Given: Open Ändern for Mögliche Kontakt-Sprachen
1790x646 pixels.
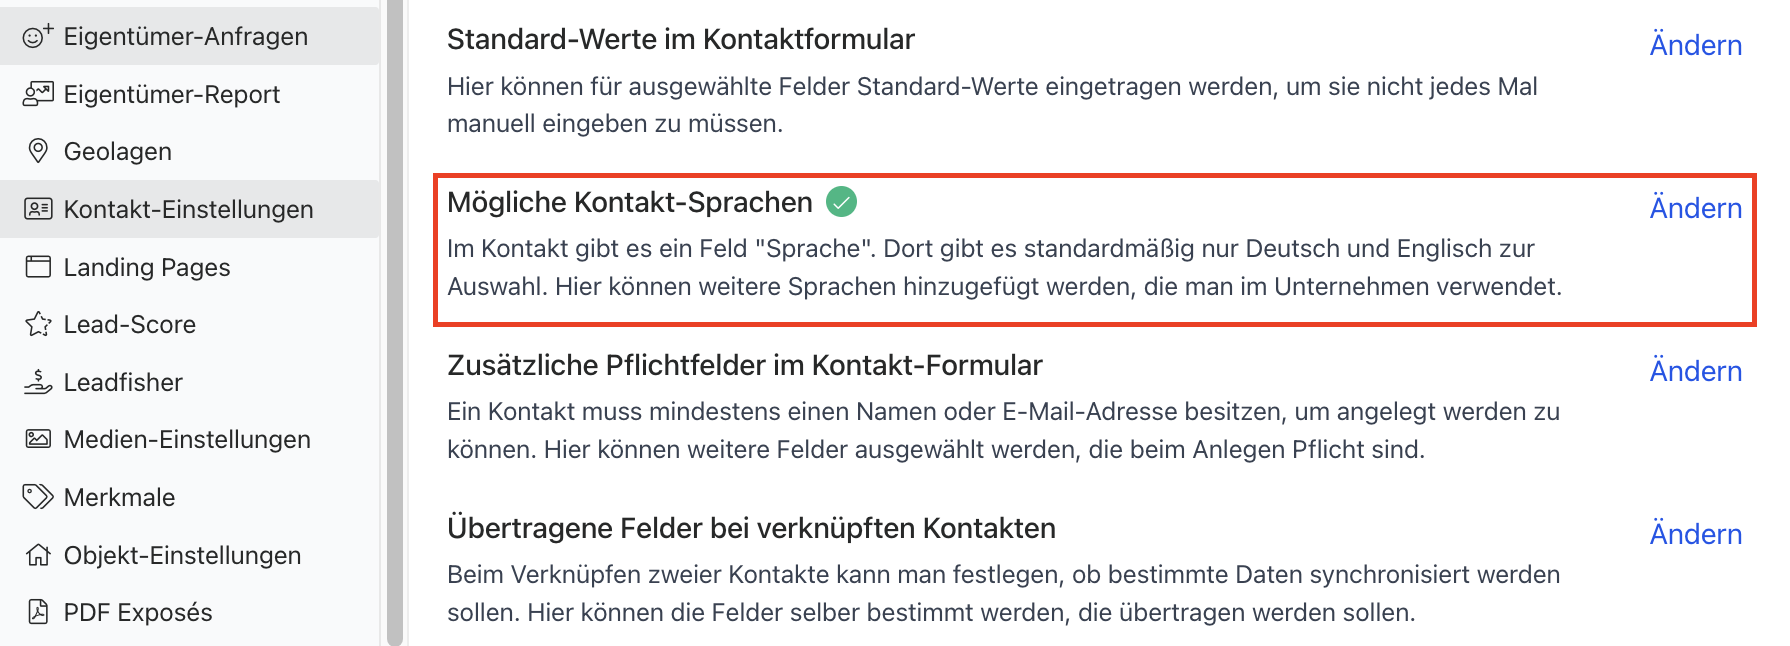Looking at the screenshot, I should tap(1695, 208).
